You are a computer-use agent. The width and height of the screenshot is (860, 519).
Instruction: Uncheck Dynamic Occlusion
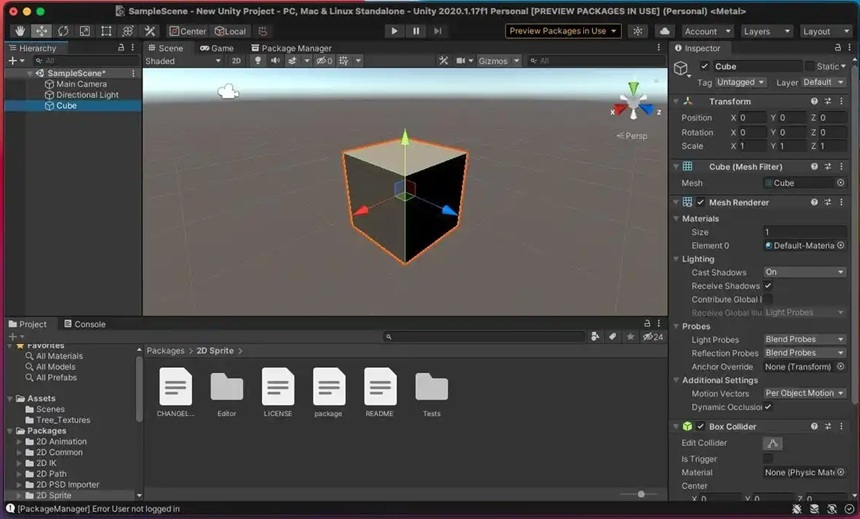(x=768, y=407)
